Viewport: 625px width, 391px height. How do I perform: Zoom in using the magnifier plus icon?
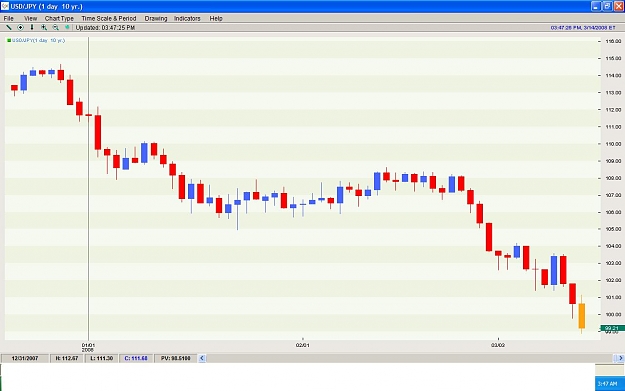click(x=44, y=28)
